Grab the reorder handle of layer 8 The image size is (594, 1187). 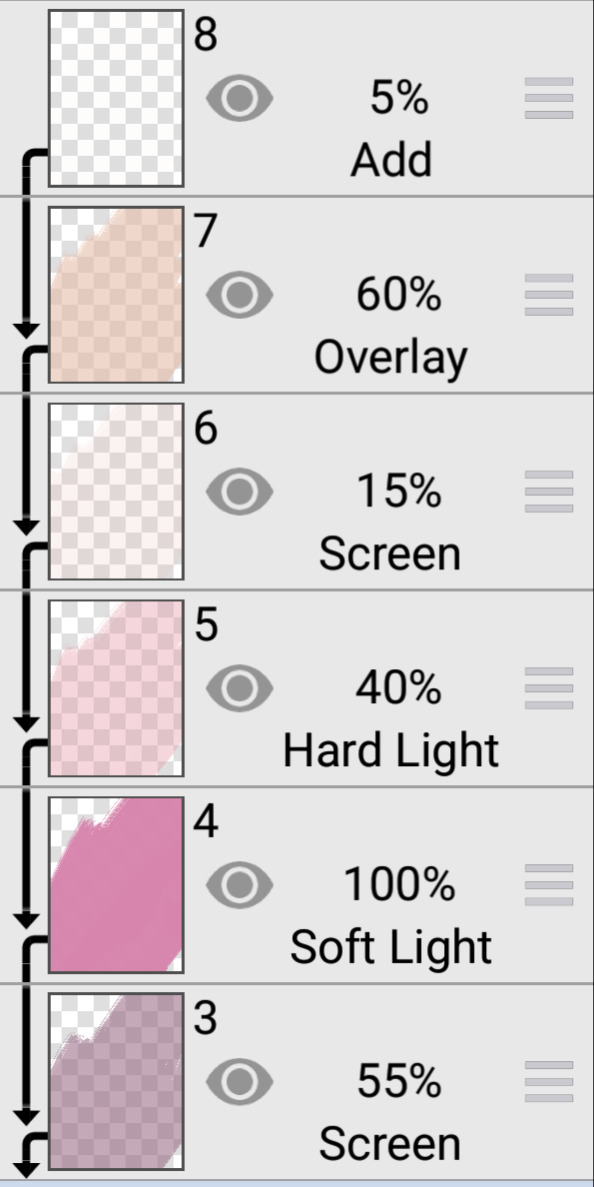click(549, 98)
